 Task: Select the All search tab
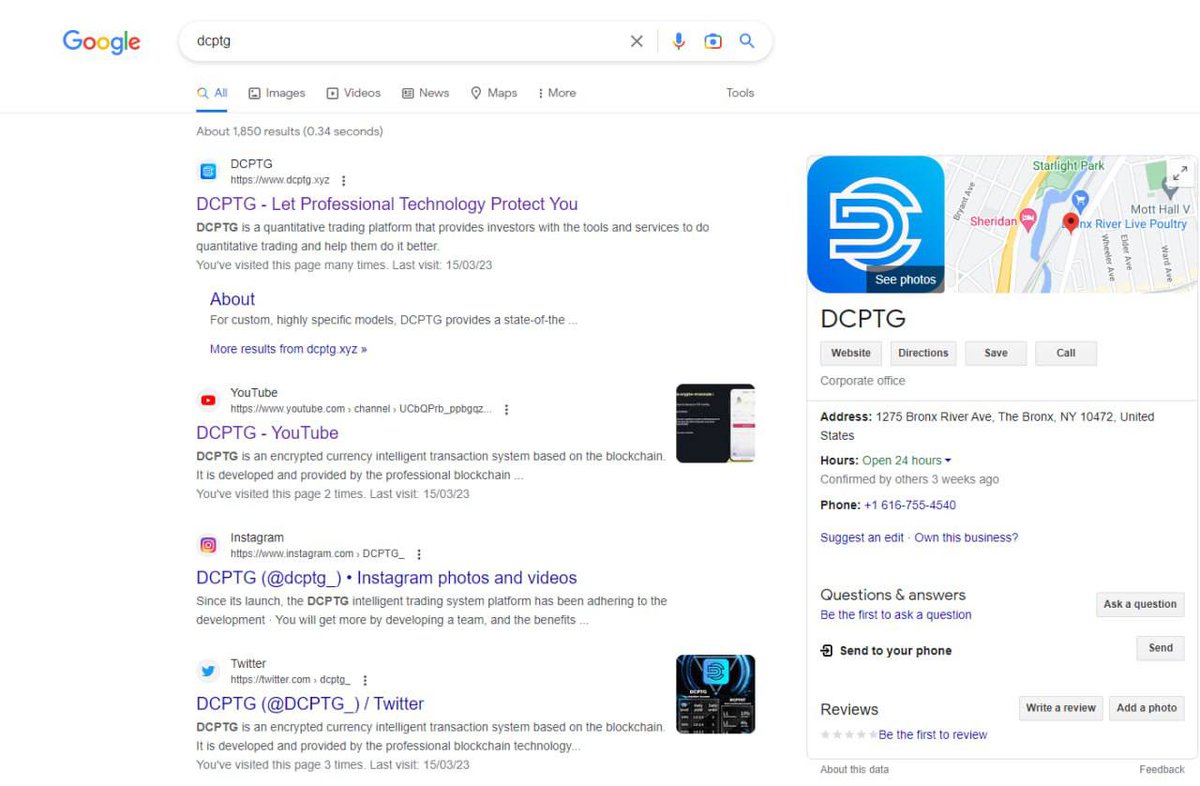[212, 93]
